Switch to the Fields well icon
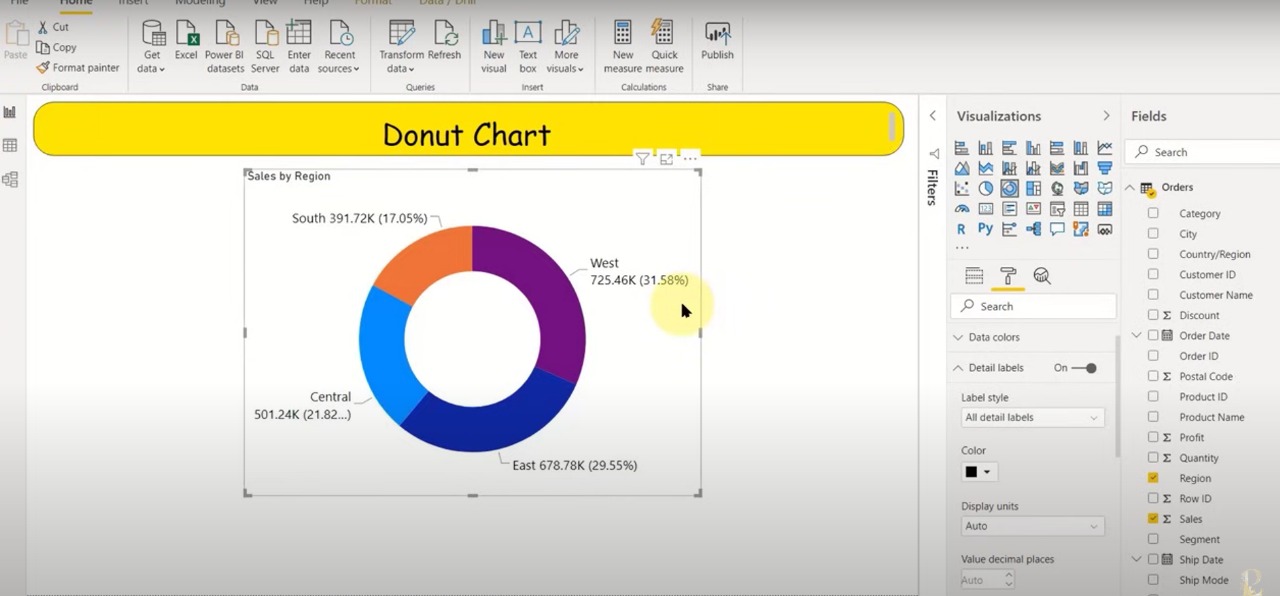This screenshot has width=1280, height=596. point(973,276)
